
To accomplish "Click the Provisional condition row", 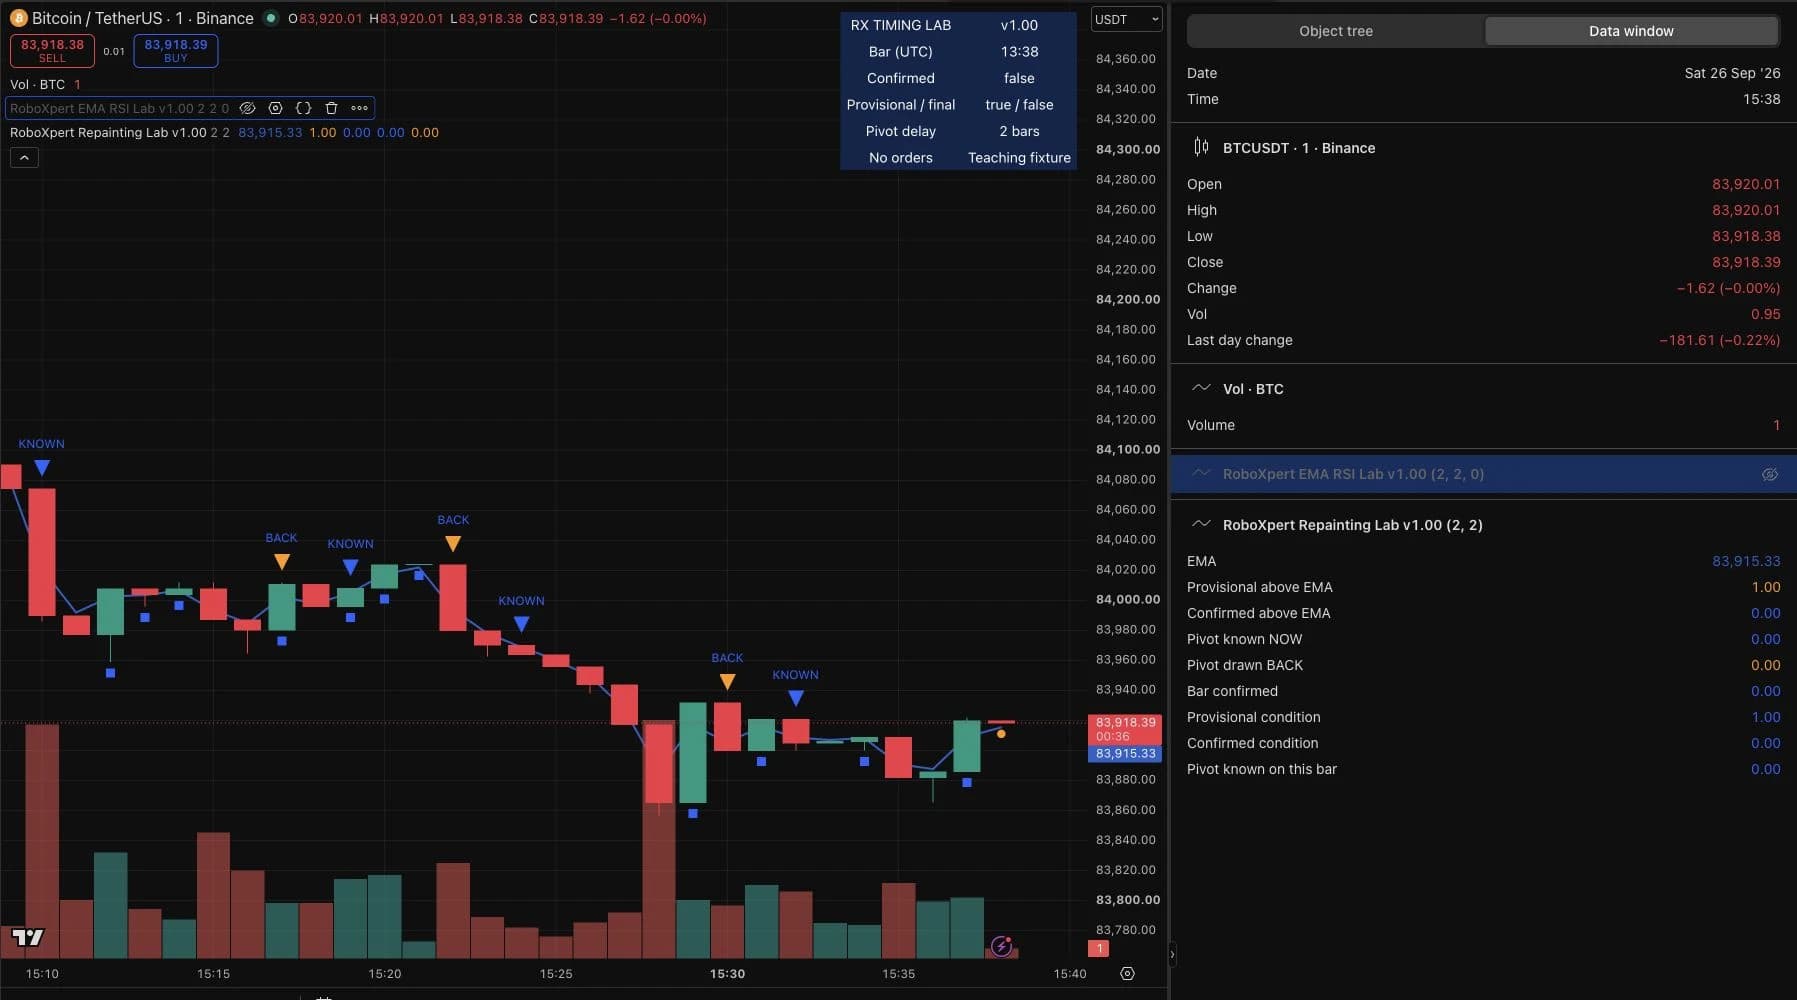I will tap(1483, 717).
